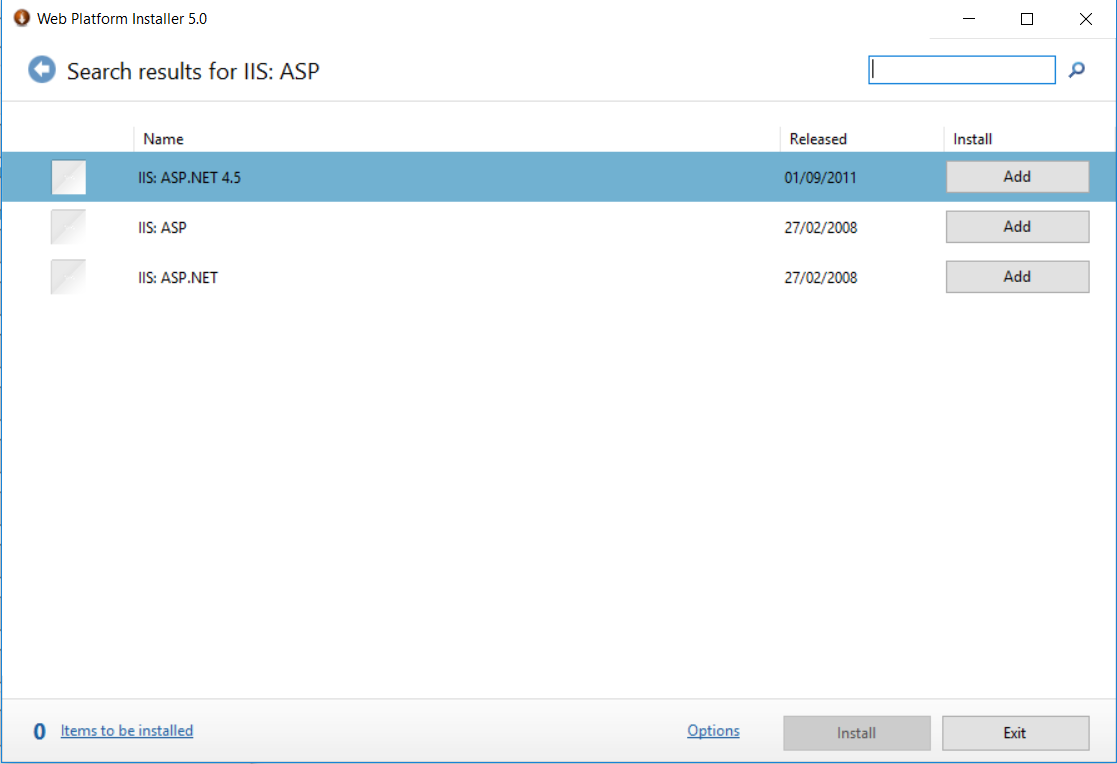Maximize the installer window
Image resolution: width=1117 pixels, height=764 pixels.
1026,19
